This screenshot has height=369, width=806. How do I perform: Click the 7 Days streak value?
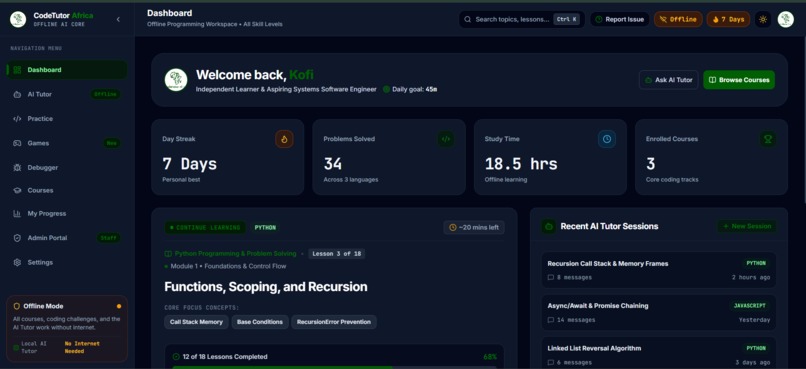pos(190,164)
